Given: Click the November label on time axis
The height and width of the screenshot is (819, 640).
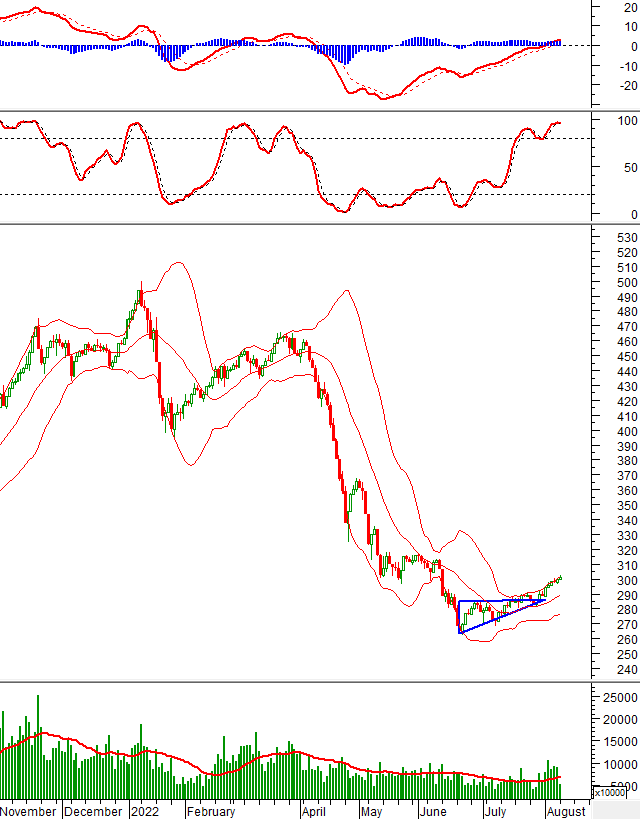Looking at the screenshot, I should (x=28, y=811).
